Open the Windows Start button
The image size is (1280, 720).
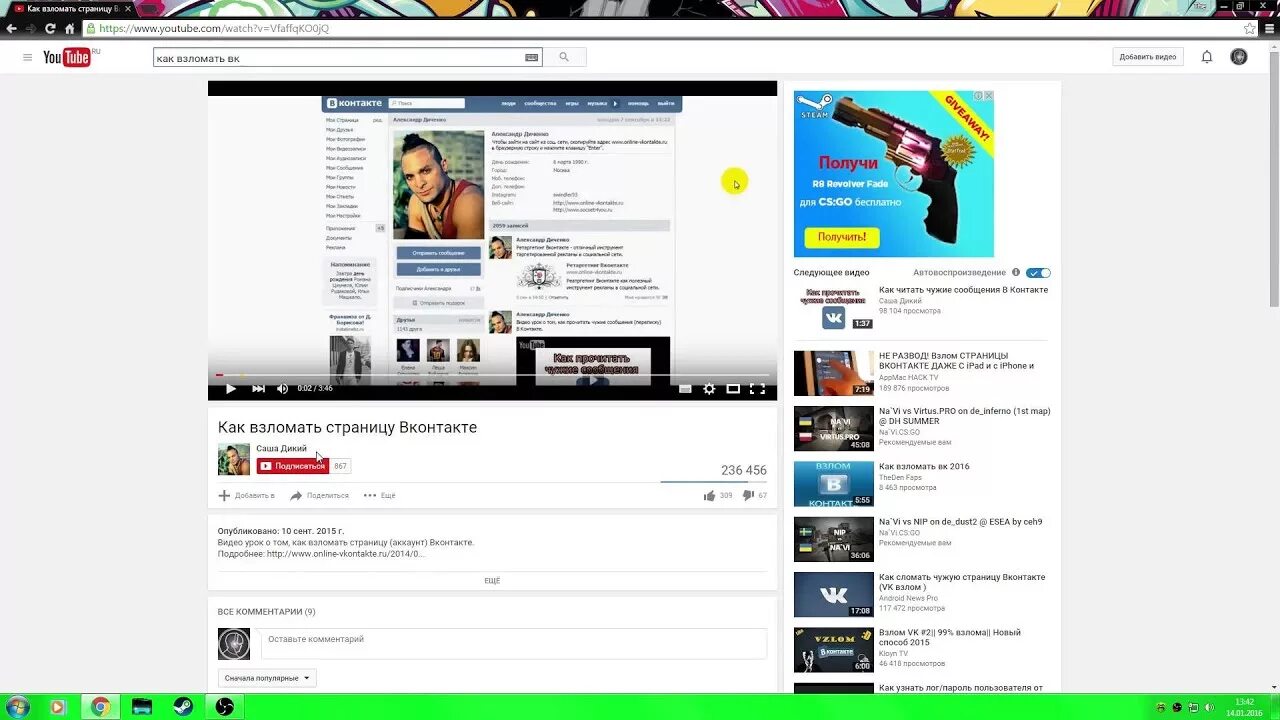click(17, 707)
